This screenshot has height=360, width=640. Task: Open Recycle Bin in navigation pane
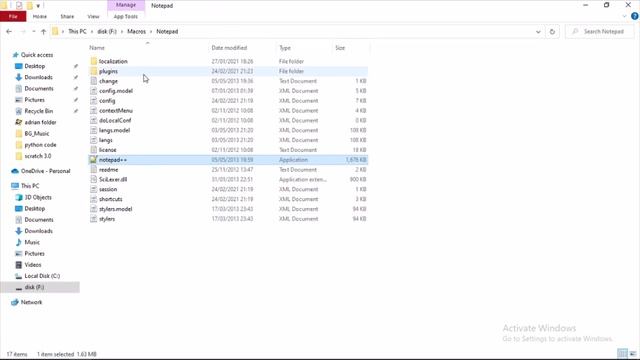coord(39,111)
